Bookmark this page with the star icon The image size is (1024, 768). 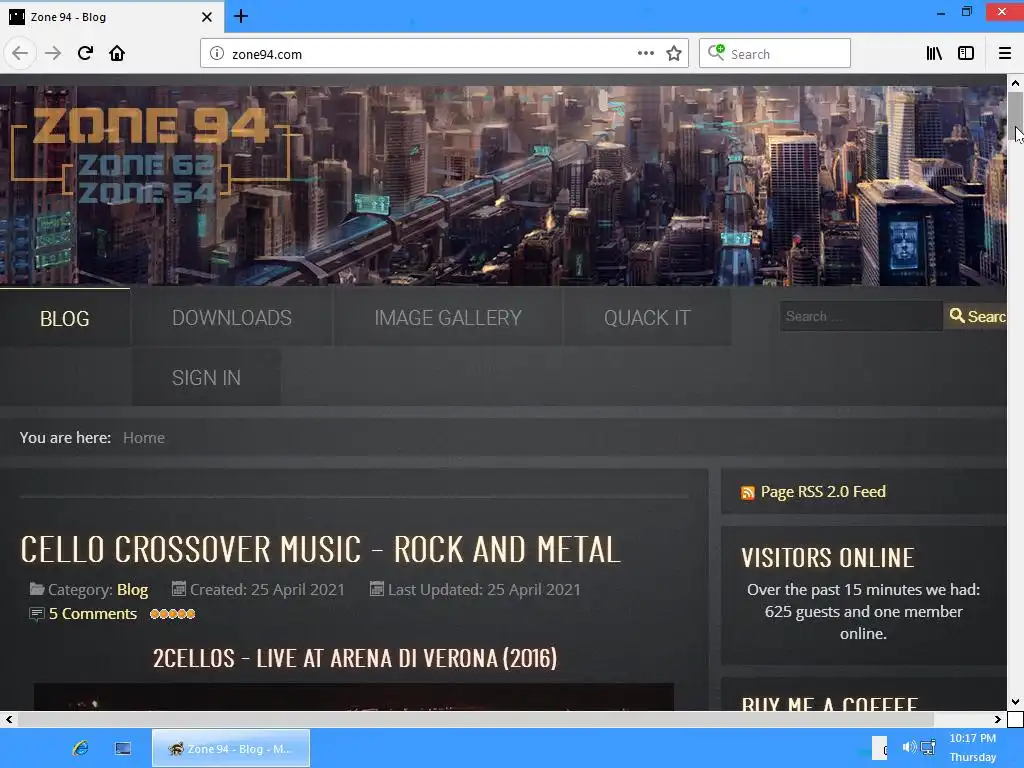coord(674,54)
